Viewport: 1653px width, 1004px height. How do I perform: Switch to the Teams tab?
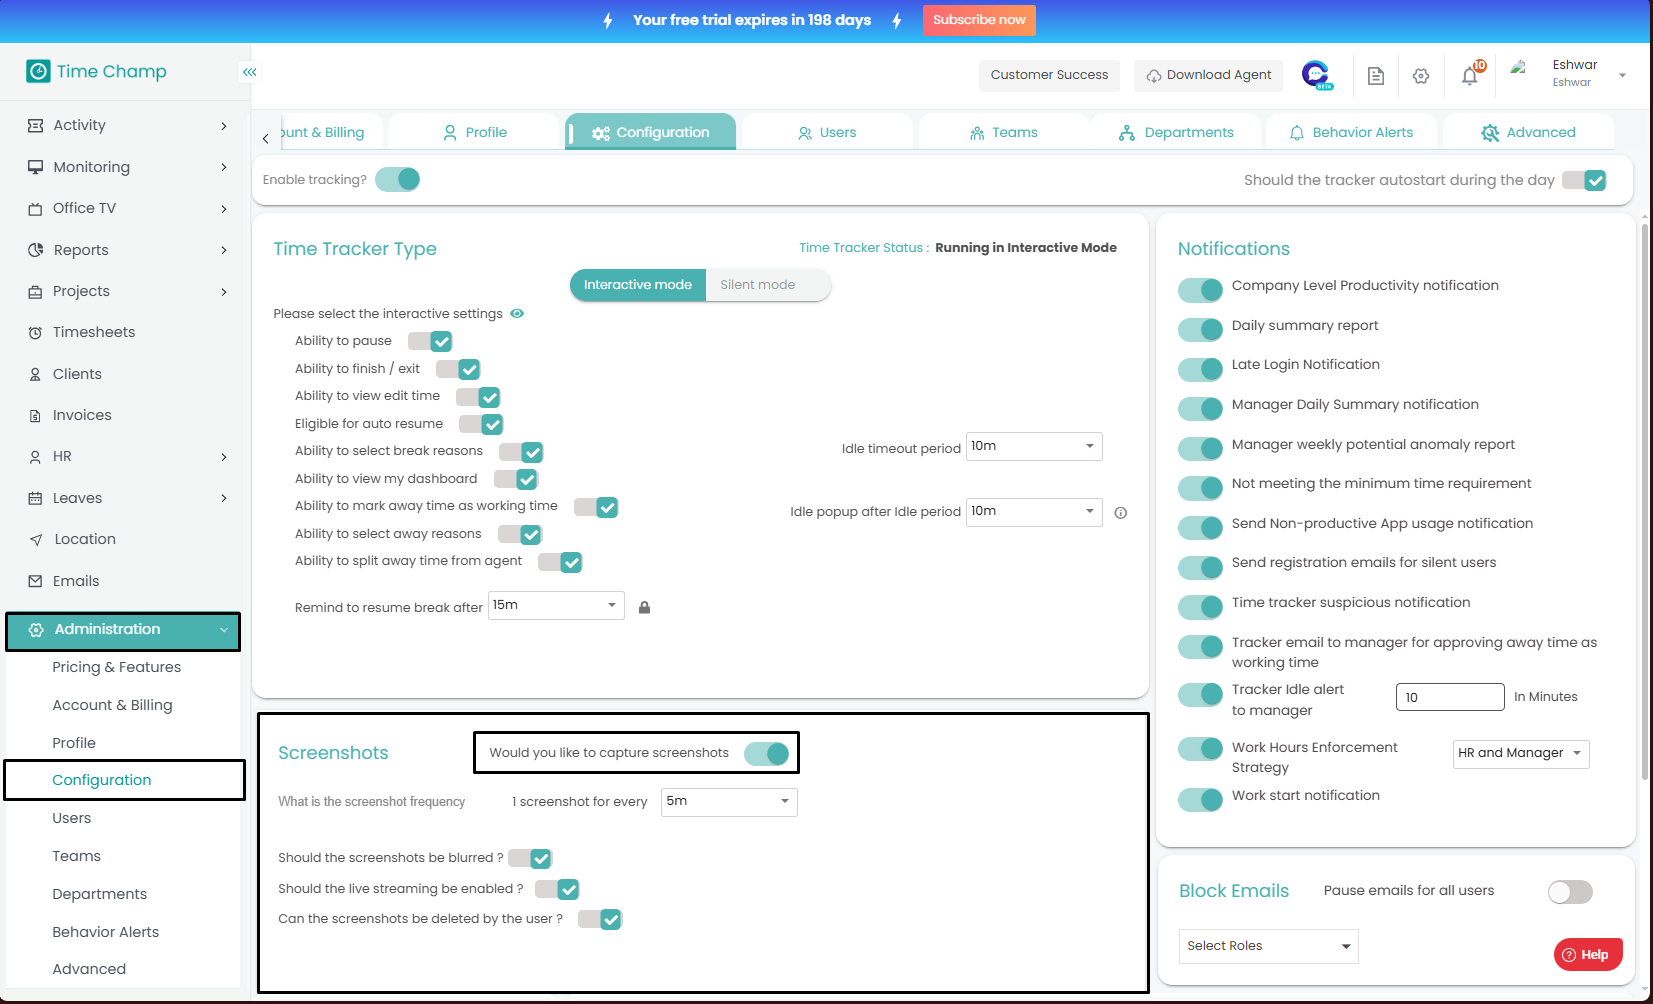(1004, 132)
